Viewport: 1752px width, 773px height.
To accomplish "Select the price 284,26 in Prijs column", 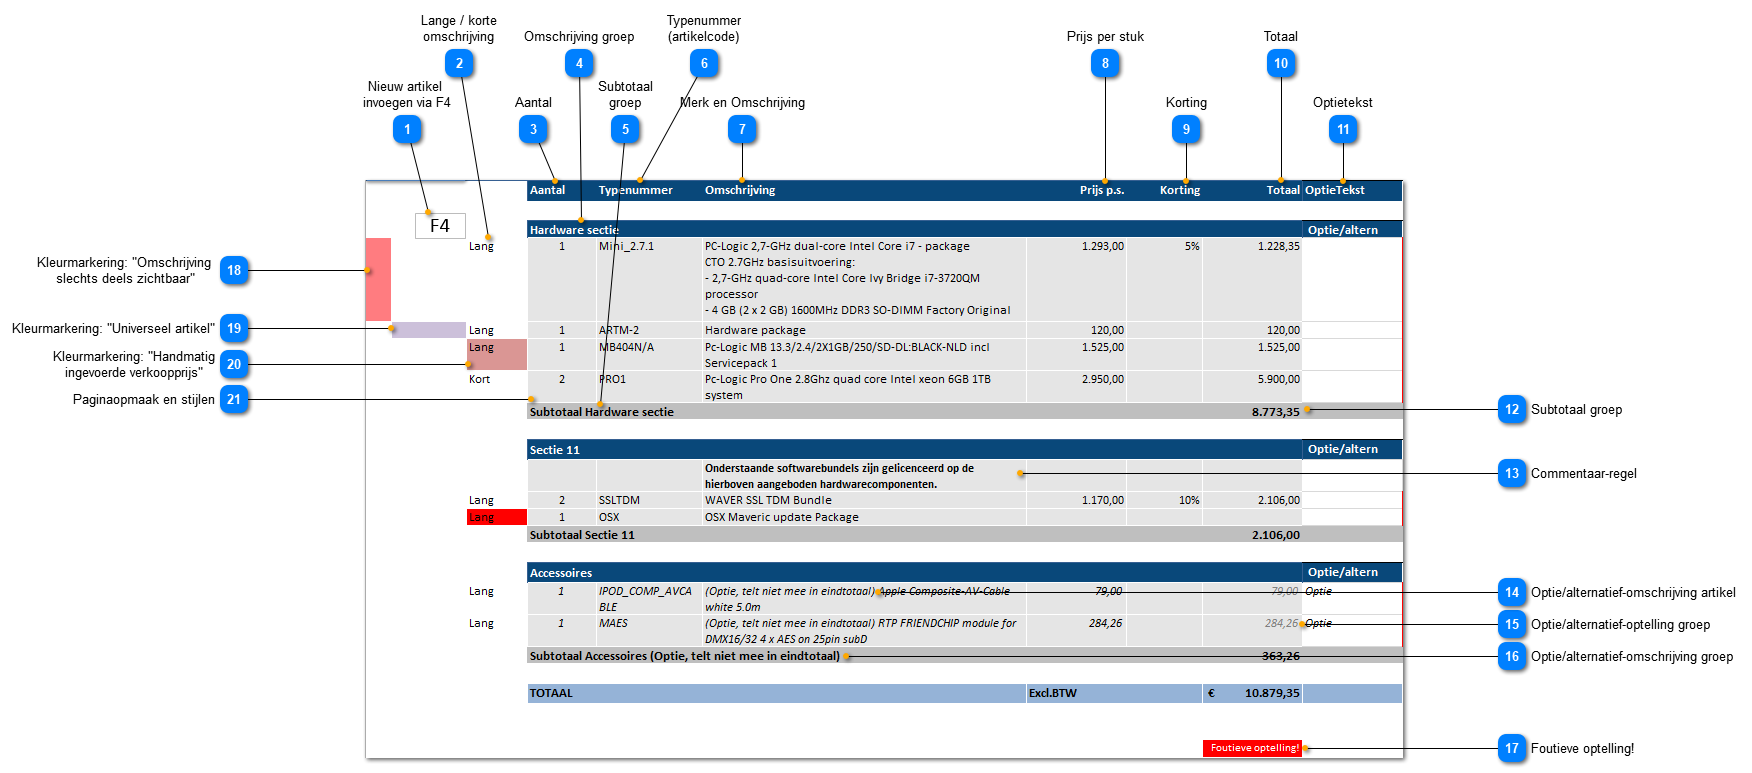I will [x=1105, y=623].
